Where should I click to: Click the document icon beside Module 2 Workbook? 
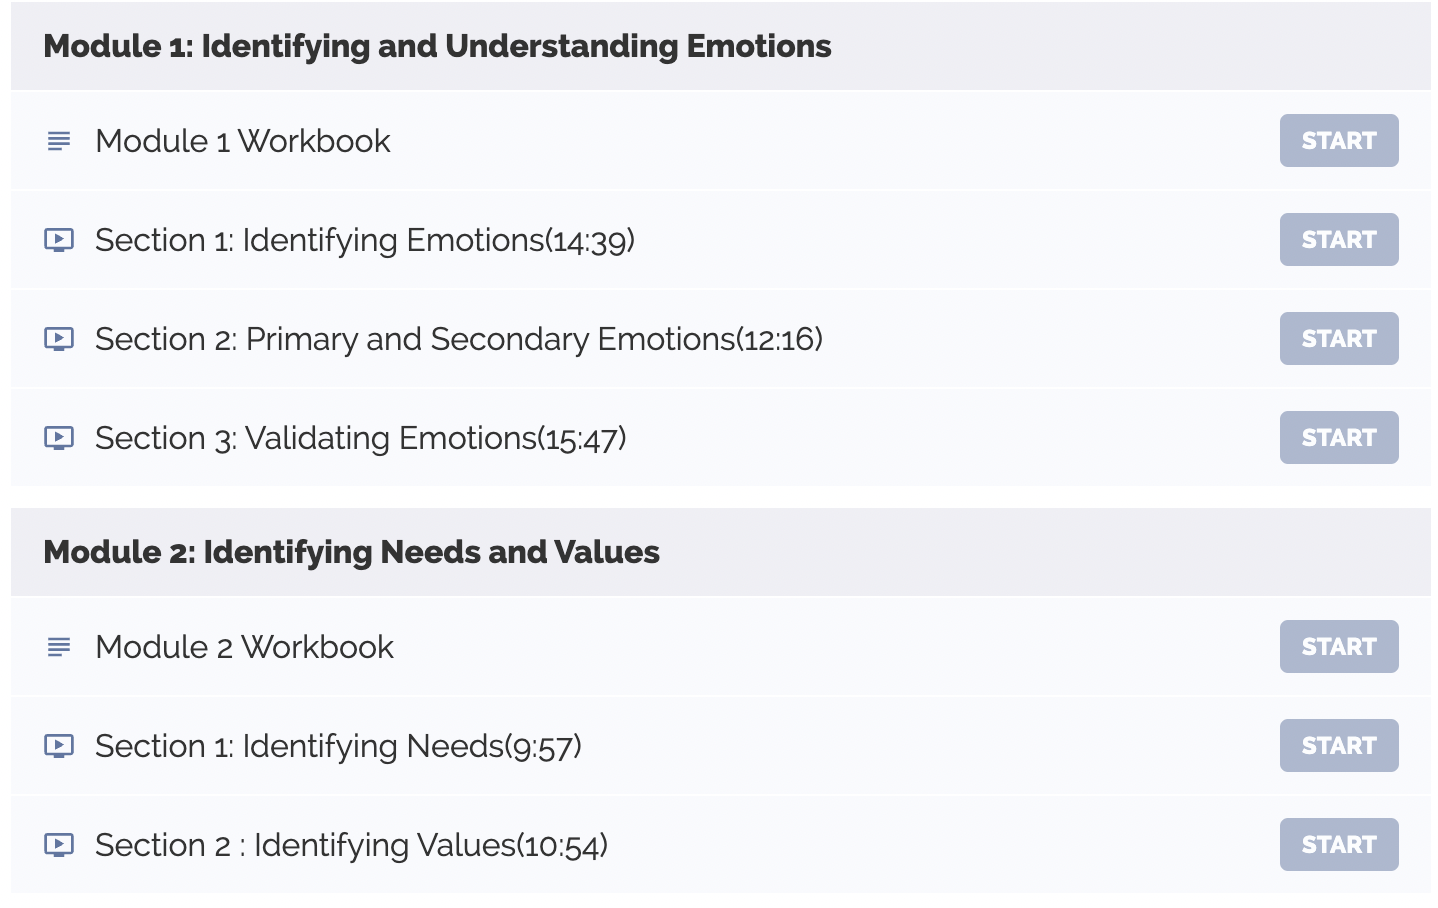tap(59, 647)
